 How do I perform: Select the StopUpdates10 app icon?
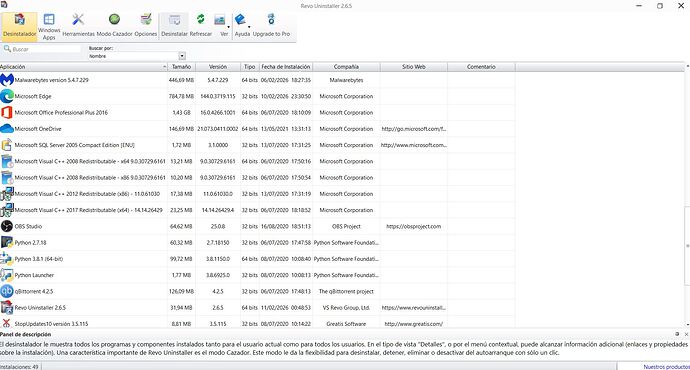click(7, 323)
